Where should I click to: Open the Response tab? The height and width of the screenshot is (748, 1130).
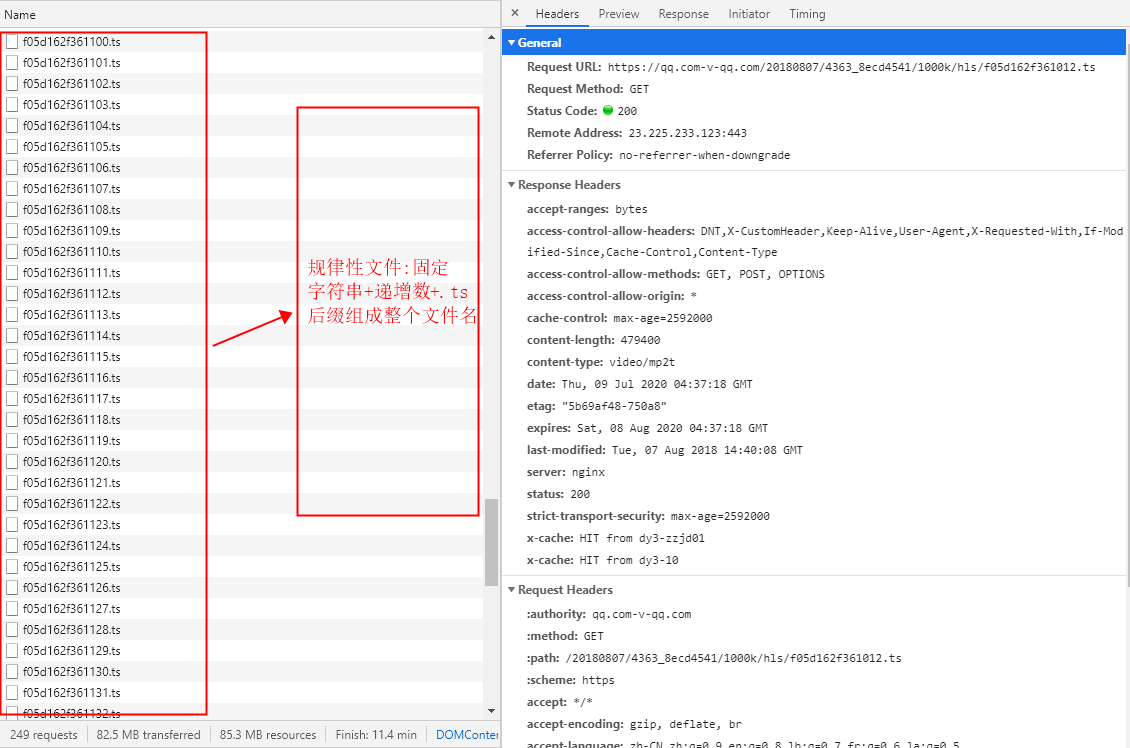click(683, 14)
